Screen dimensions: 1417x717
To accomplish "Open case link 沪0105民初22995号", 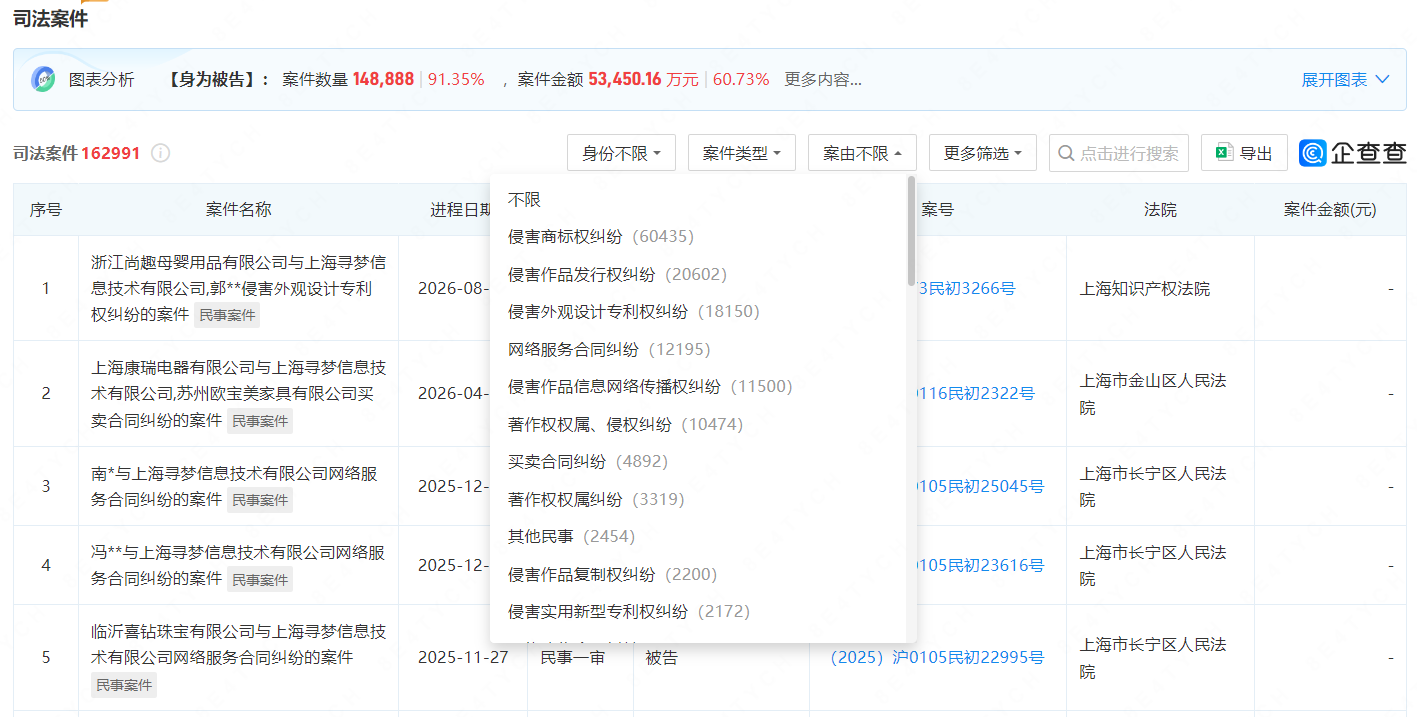I will pyautogui.click(x=938, y=657).
